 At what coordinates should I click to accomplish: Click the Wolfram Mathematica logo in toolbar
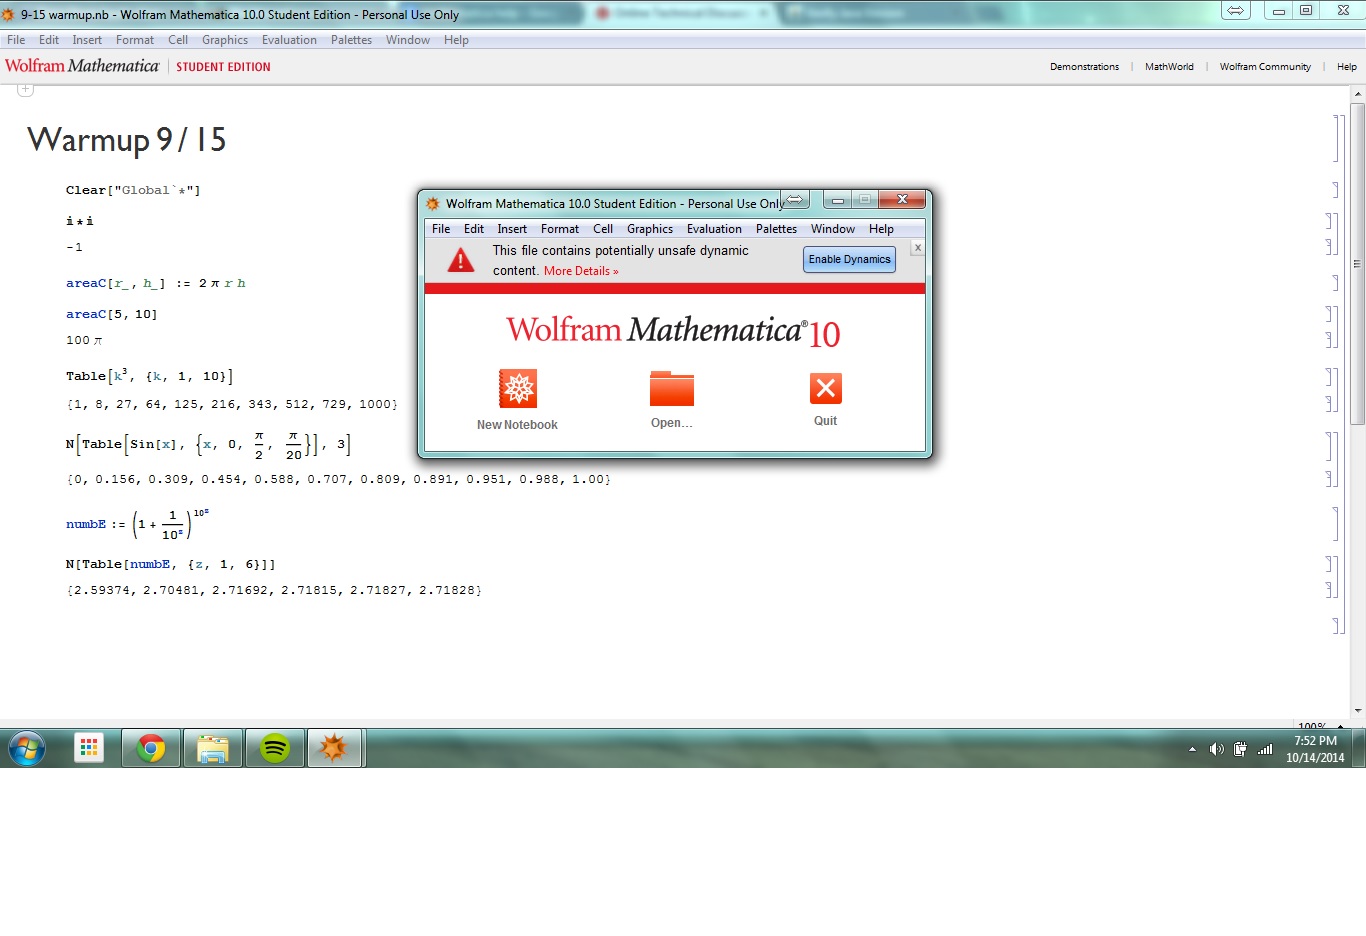82,66
